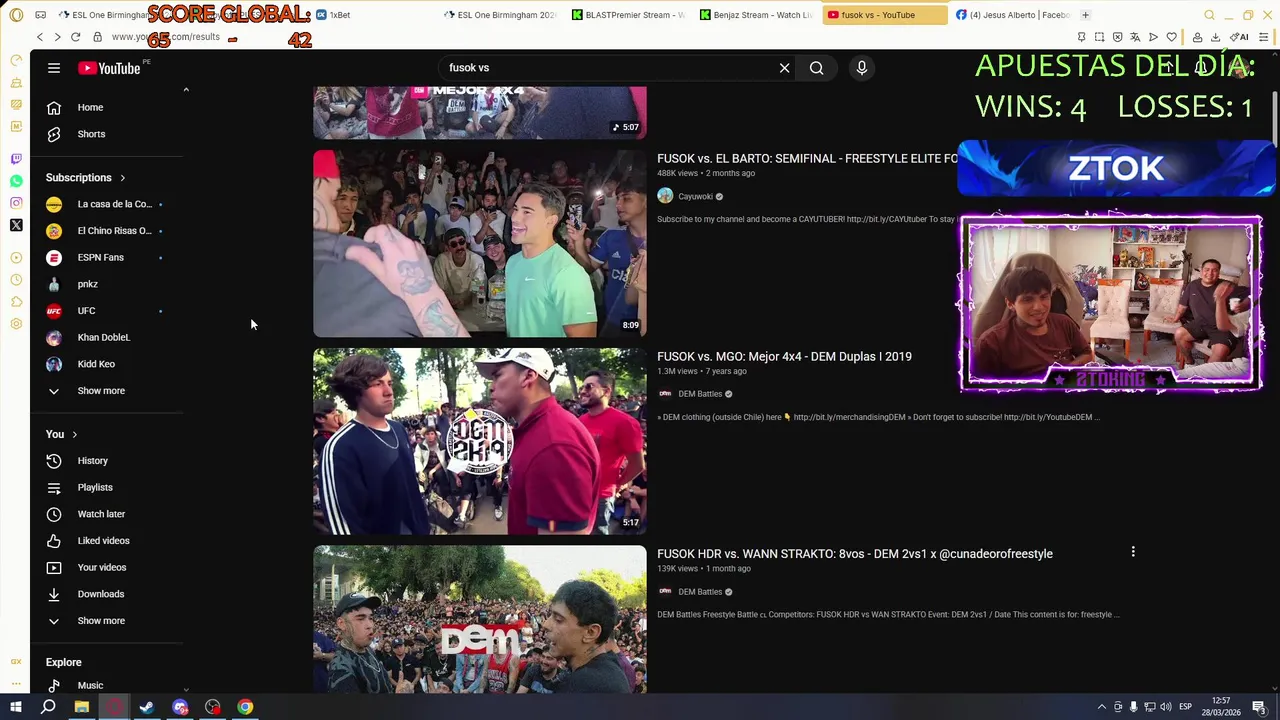Open DEM Battles channel under MGO video

[x=700, y=394]
